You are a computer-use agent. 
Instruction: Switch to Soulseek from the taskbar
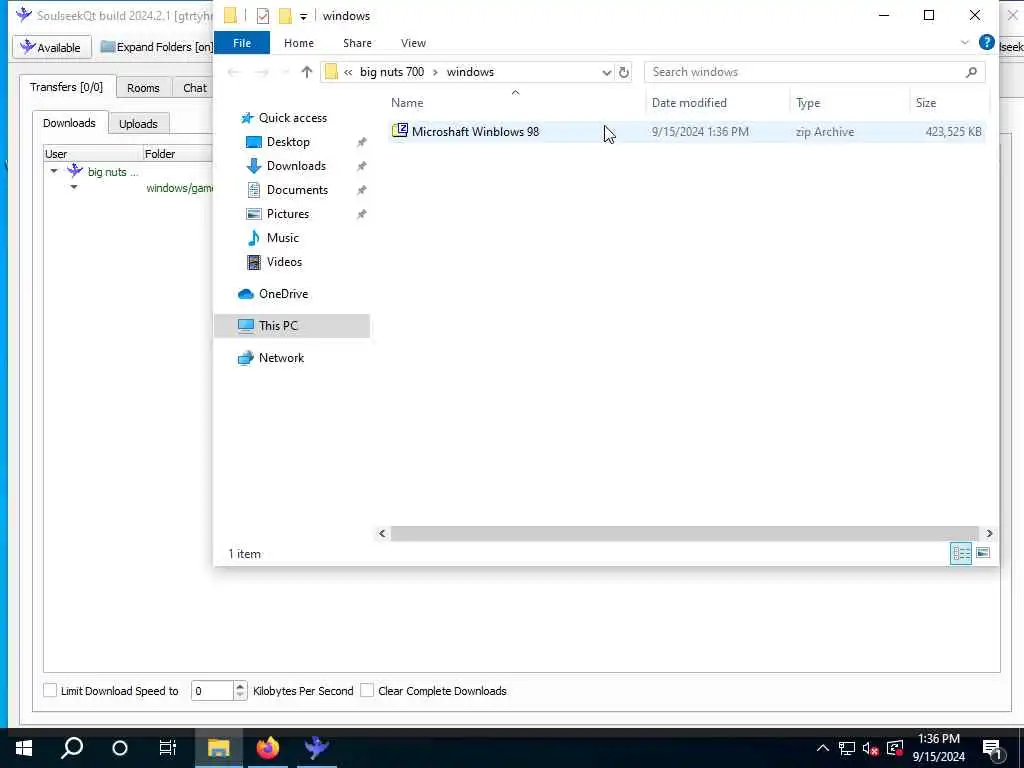[x=317, y=748]
